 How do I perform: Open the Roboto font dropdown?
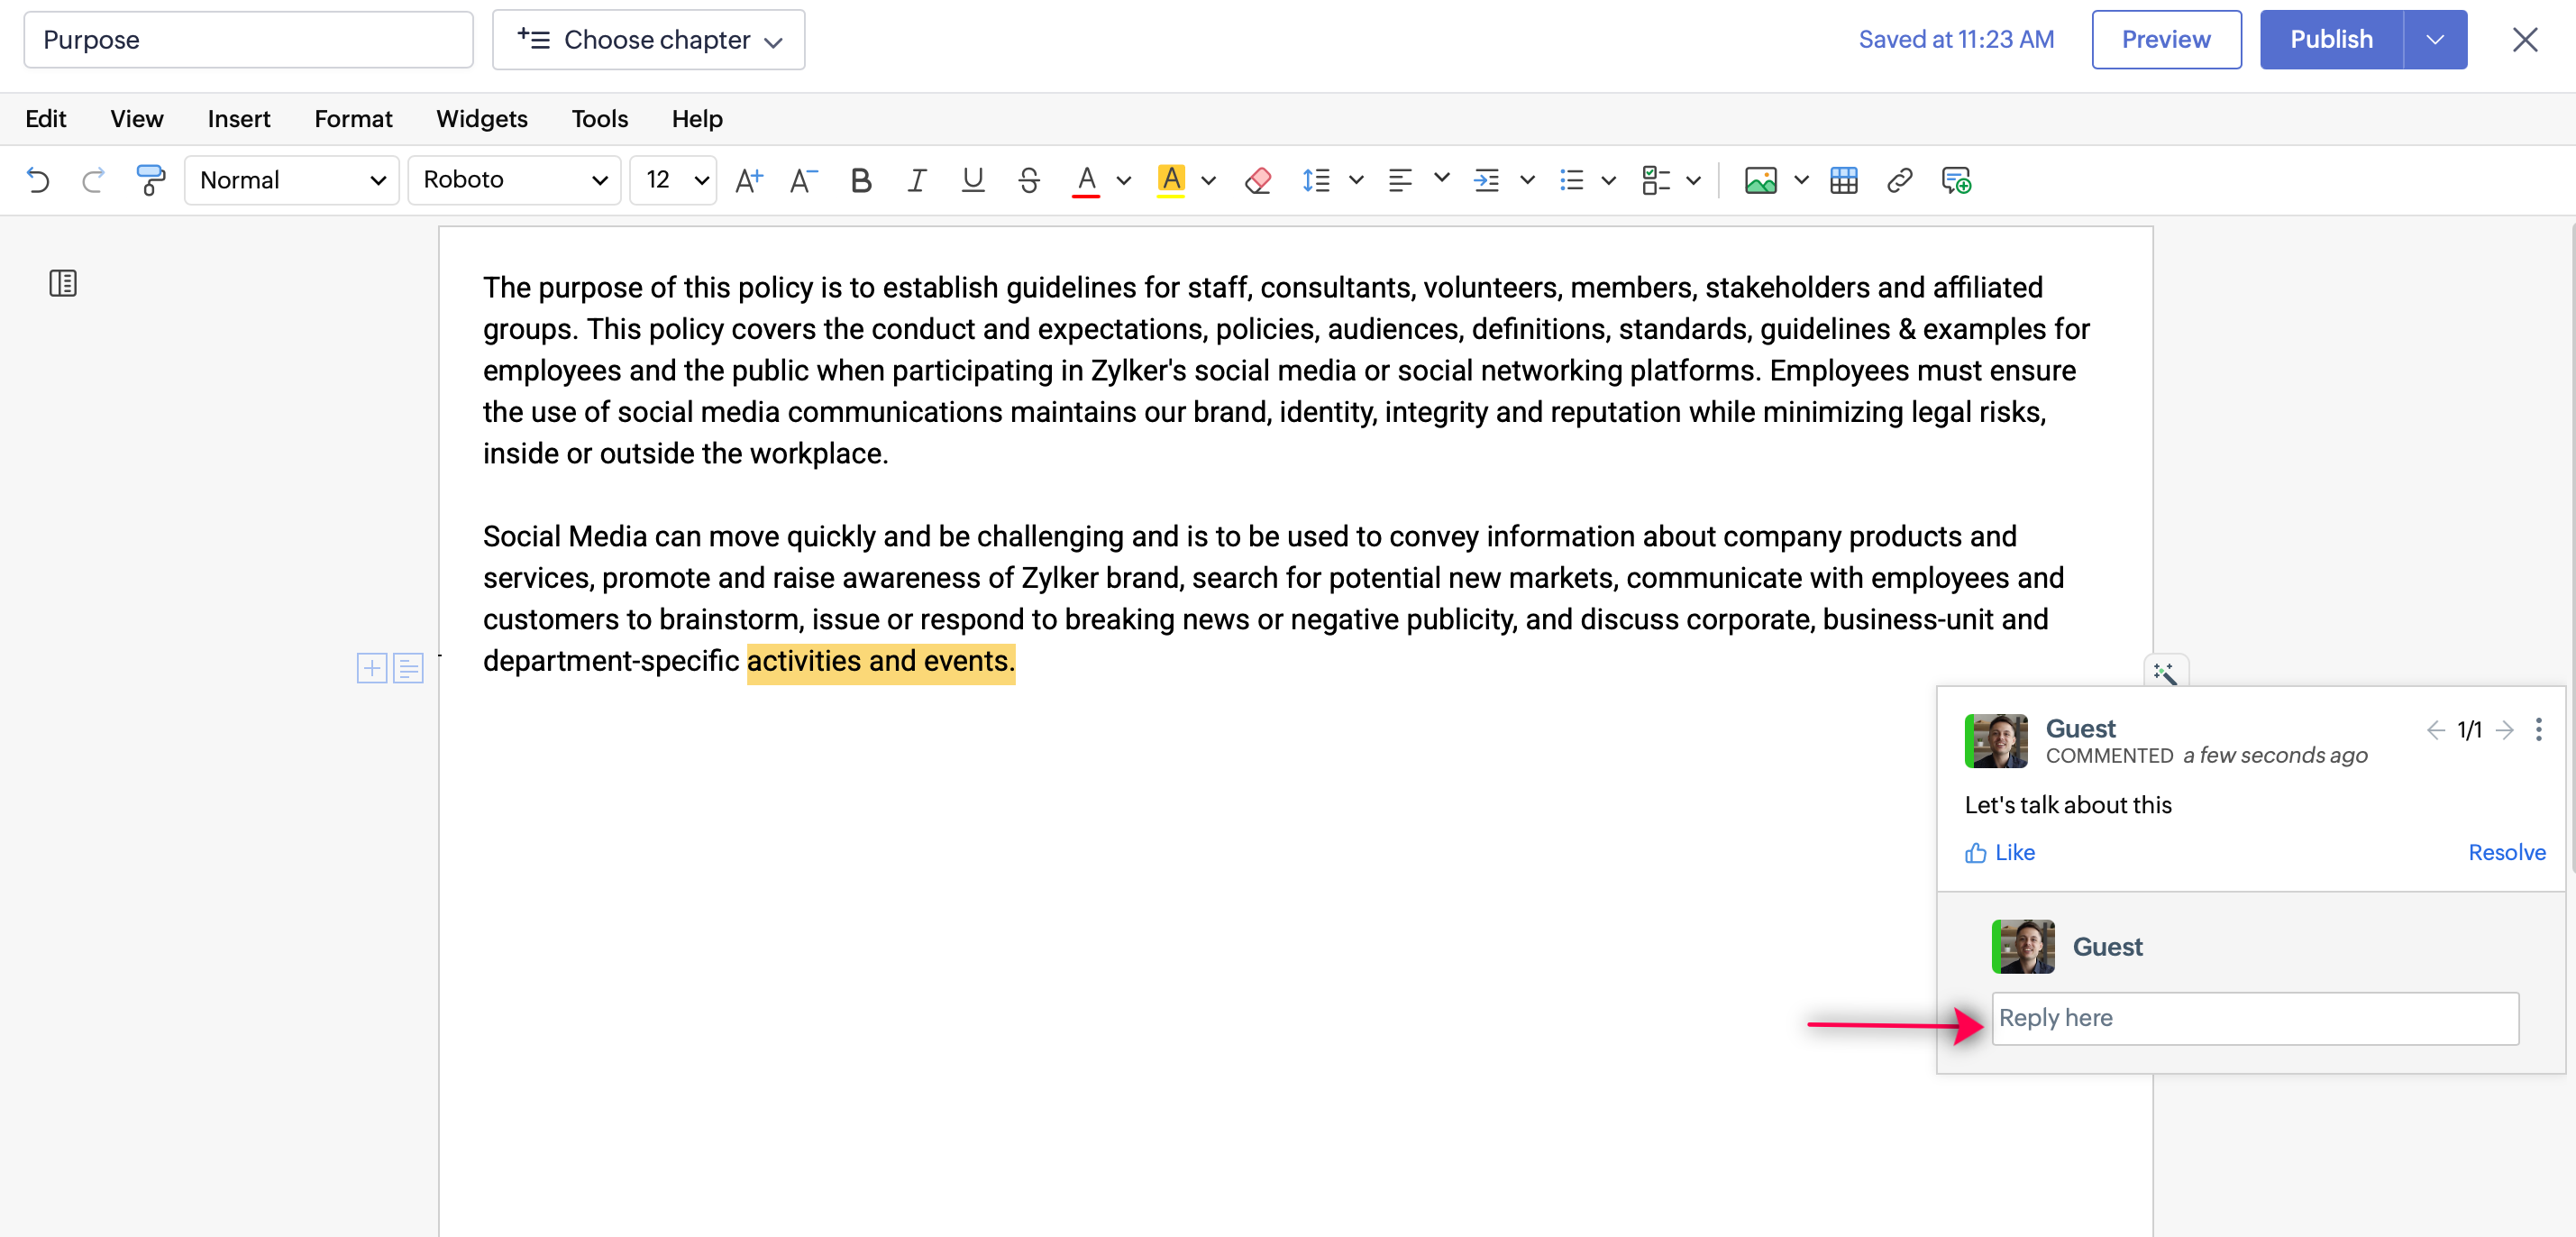[514, 180]
